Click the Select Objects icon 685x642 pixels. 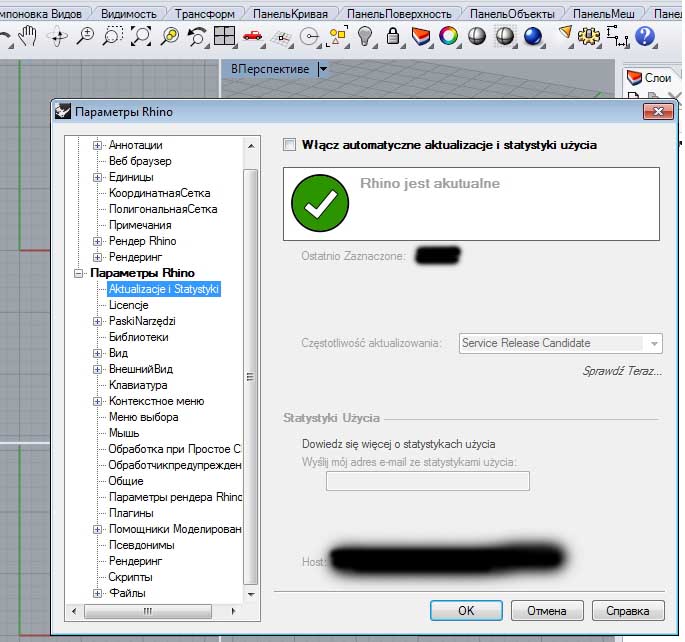(x=338, y=36)
